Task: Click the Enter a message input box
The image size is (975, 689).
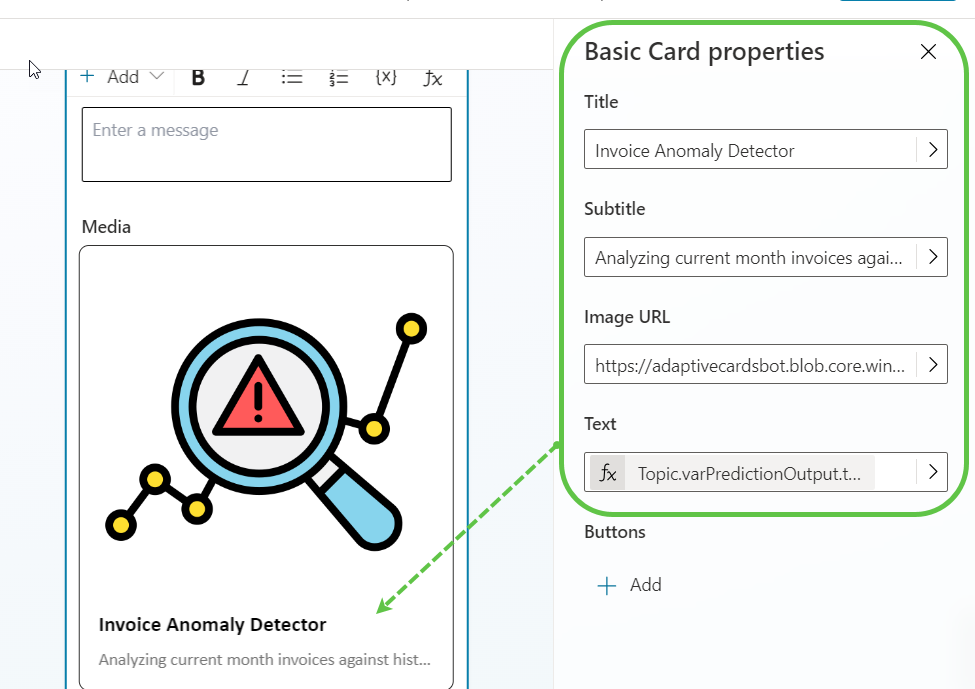Action: [266, 144]
